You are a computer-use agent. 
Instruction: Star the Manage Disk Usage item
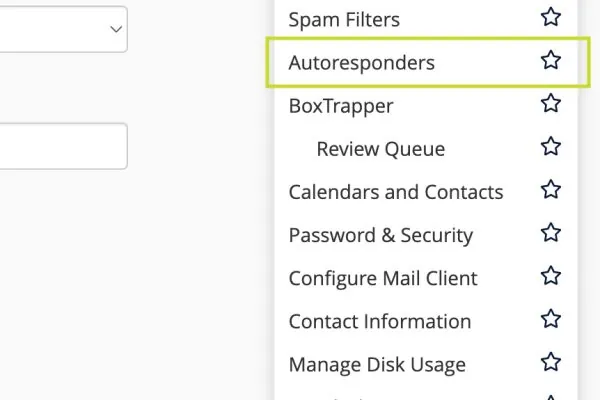(551, 362)
